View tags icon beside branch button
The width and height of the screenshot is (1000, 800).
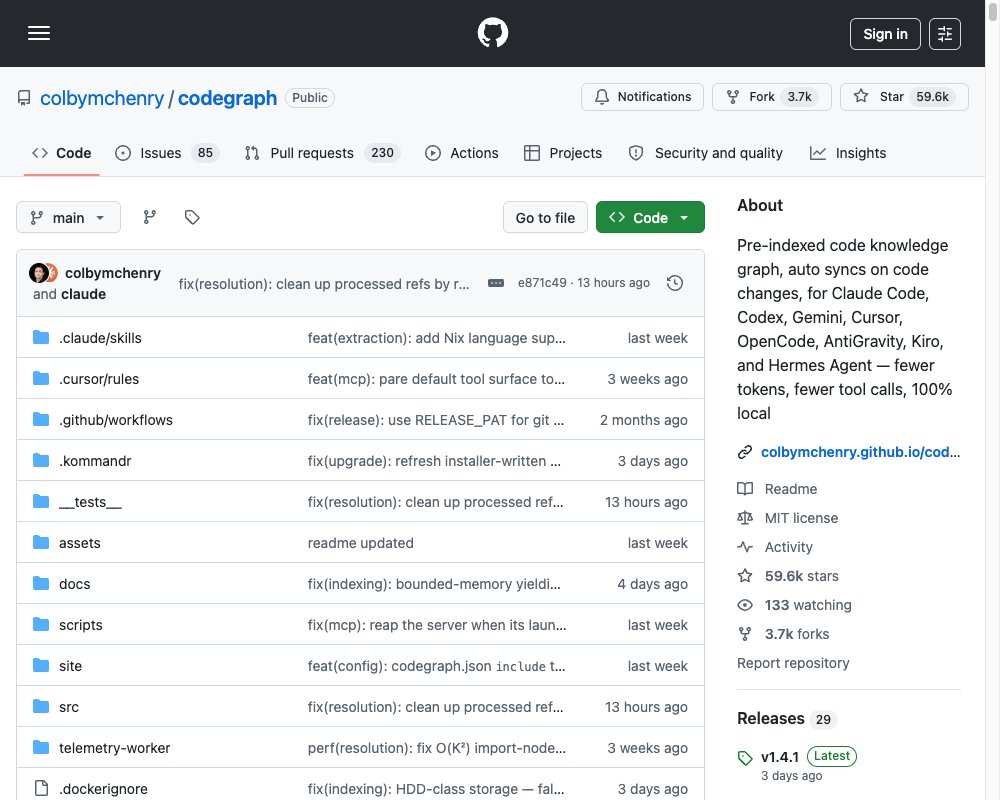click(x=192, y=218)
